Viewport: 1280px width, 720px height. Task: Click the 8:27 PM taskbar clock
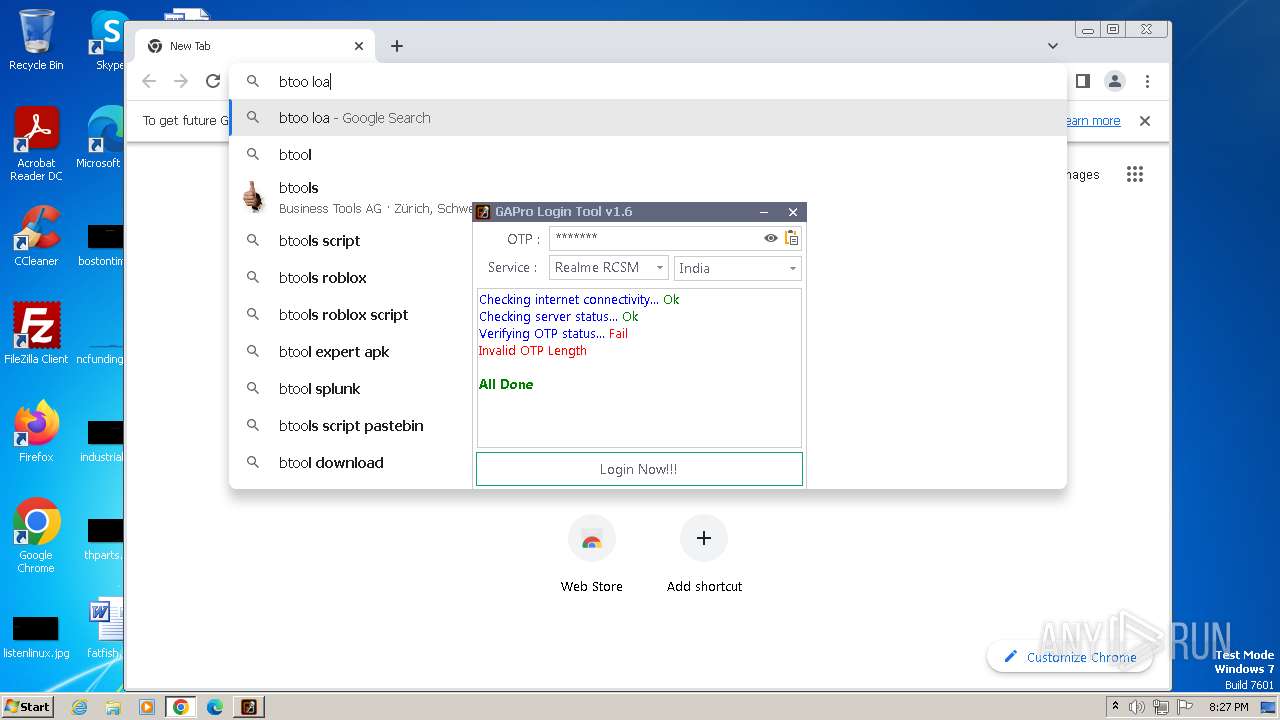point(1229,707)
